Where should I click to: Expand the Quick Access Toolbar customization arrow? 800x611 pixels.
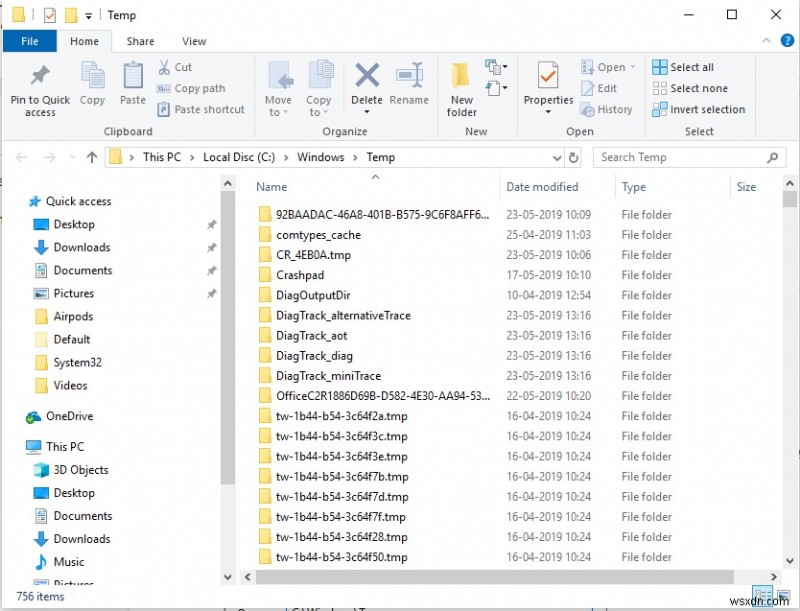(x=86, y=15)
